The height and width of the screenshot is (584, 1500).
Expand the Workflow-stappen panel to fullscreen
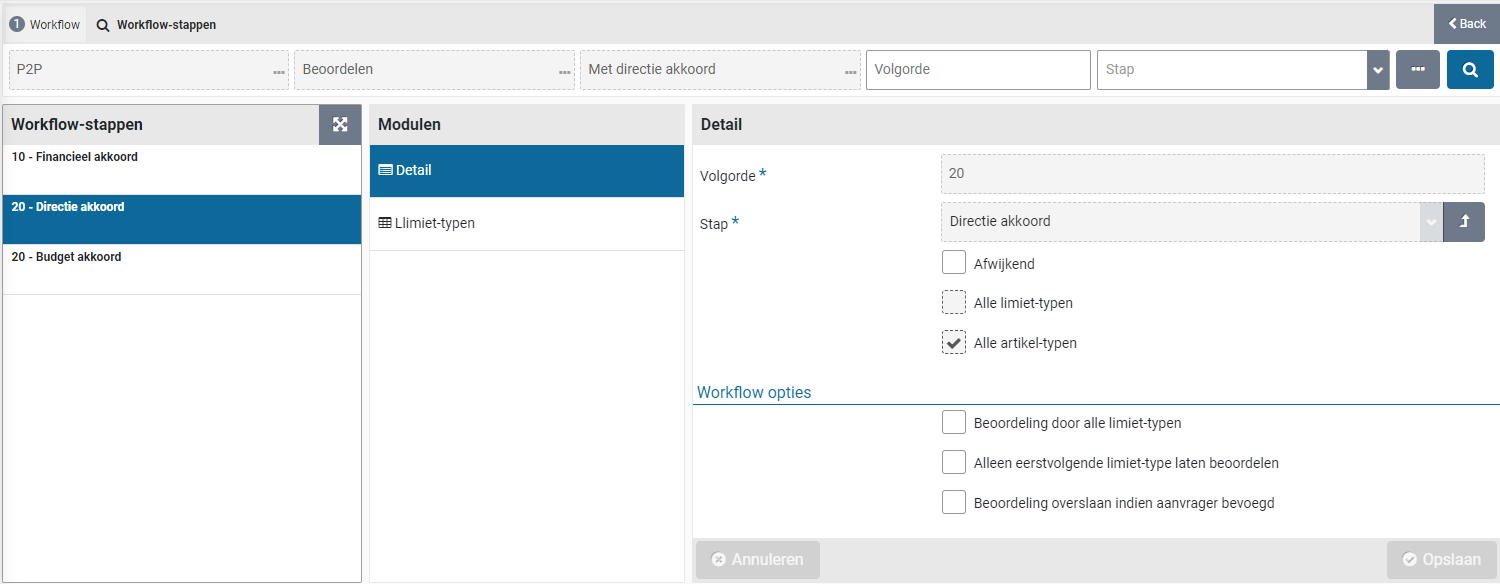point(340,125)
